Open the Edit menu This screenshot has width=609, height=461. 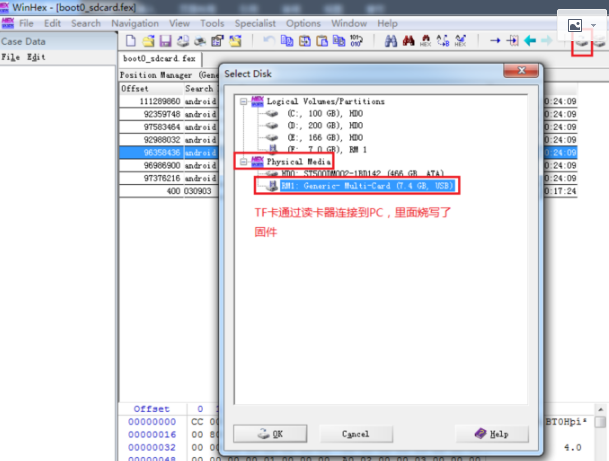[x=52, y=23]
